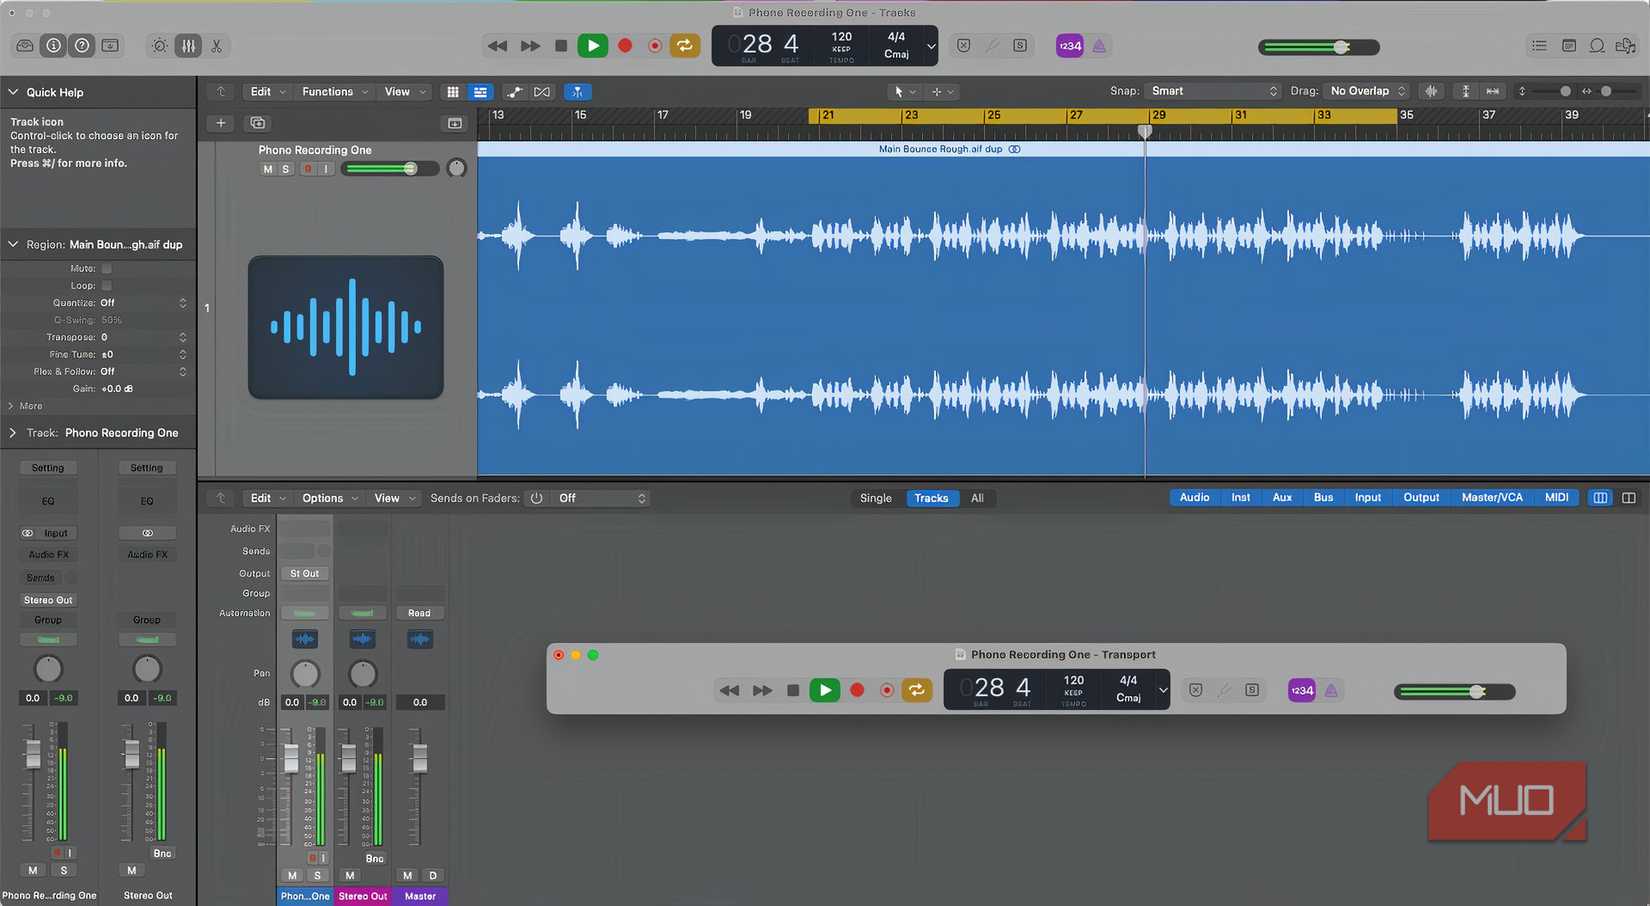Open the Mixer from the control bar
1650x906 pixels.
pyautogui.click(x=188, y=45)
